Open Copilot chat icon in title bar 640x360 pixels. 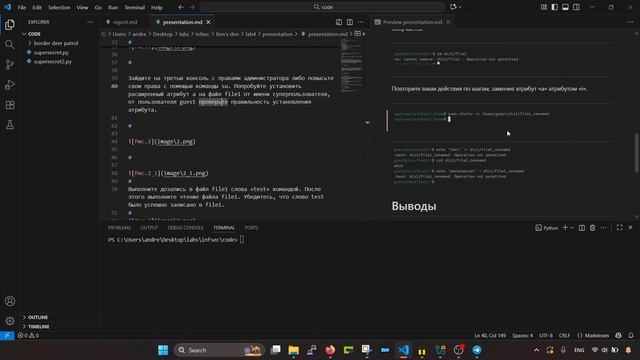pos(453,7)
